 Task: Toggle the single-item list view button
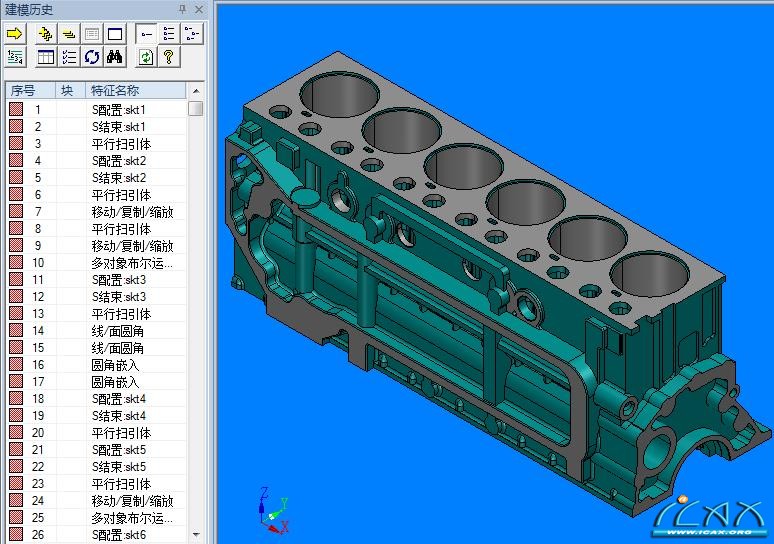tap(146, 33)
